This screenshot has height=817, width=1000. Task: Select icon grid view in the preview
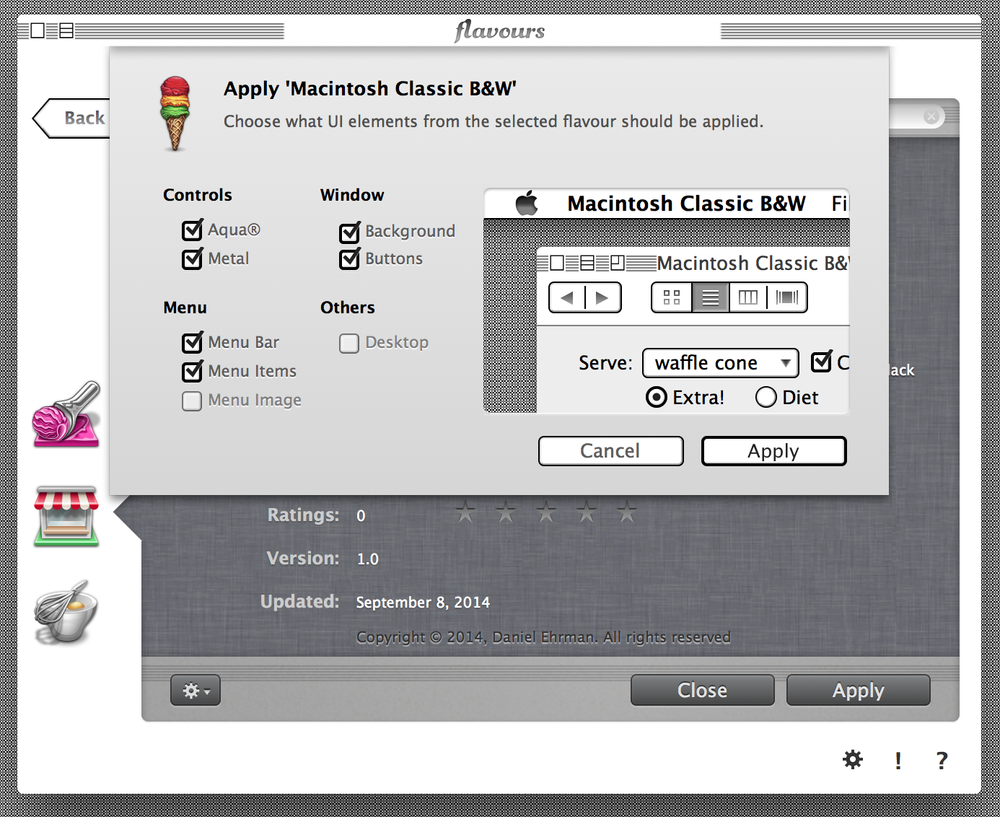(x=672, y=297)
